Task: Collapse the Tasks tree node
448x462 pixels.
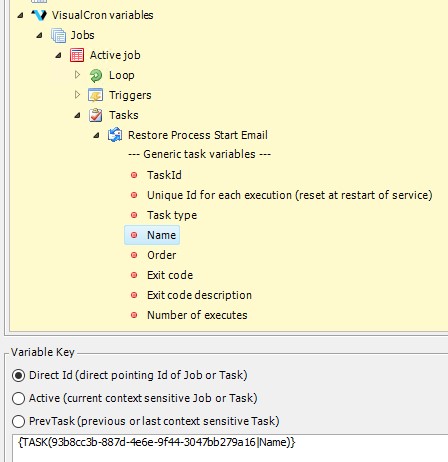Action: [x=77, y=115]
